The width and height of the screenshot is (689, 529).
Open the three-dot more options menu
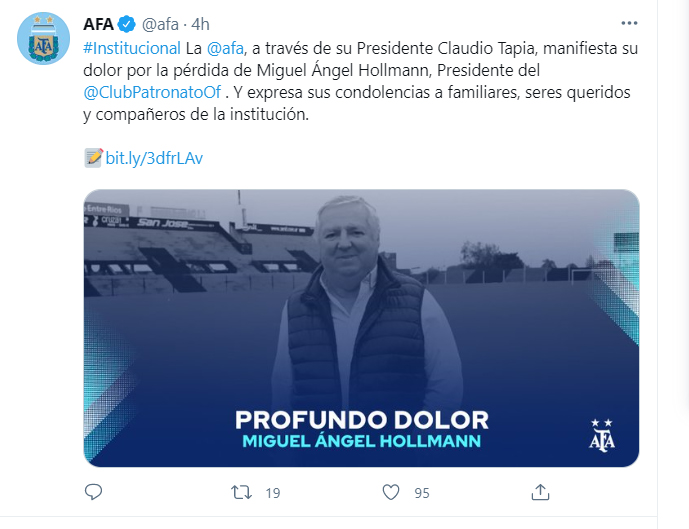tap(629, 23)
